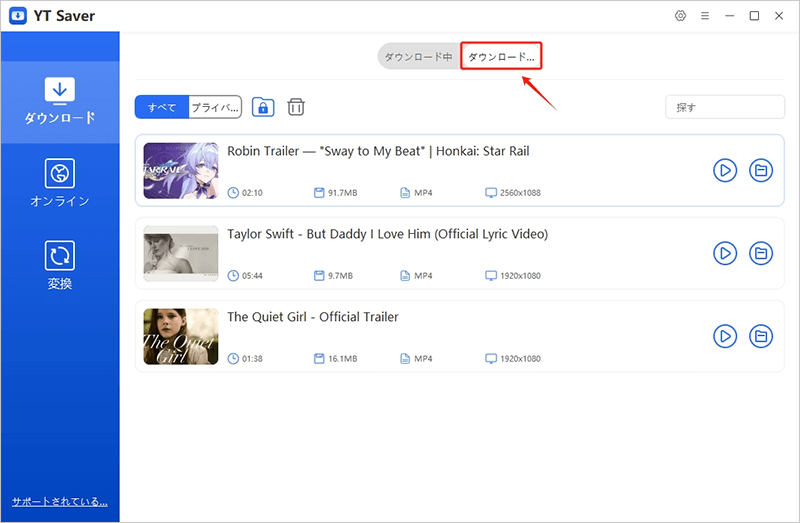Image resolution: width=800 pixels, height=523 pixels.
Task: Select the プライバ... filter tab
Action: (x=215, y=107)
